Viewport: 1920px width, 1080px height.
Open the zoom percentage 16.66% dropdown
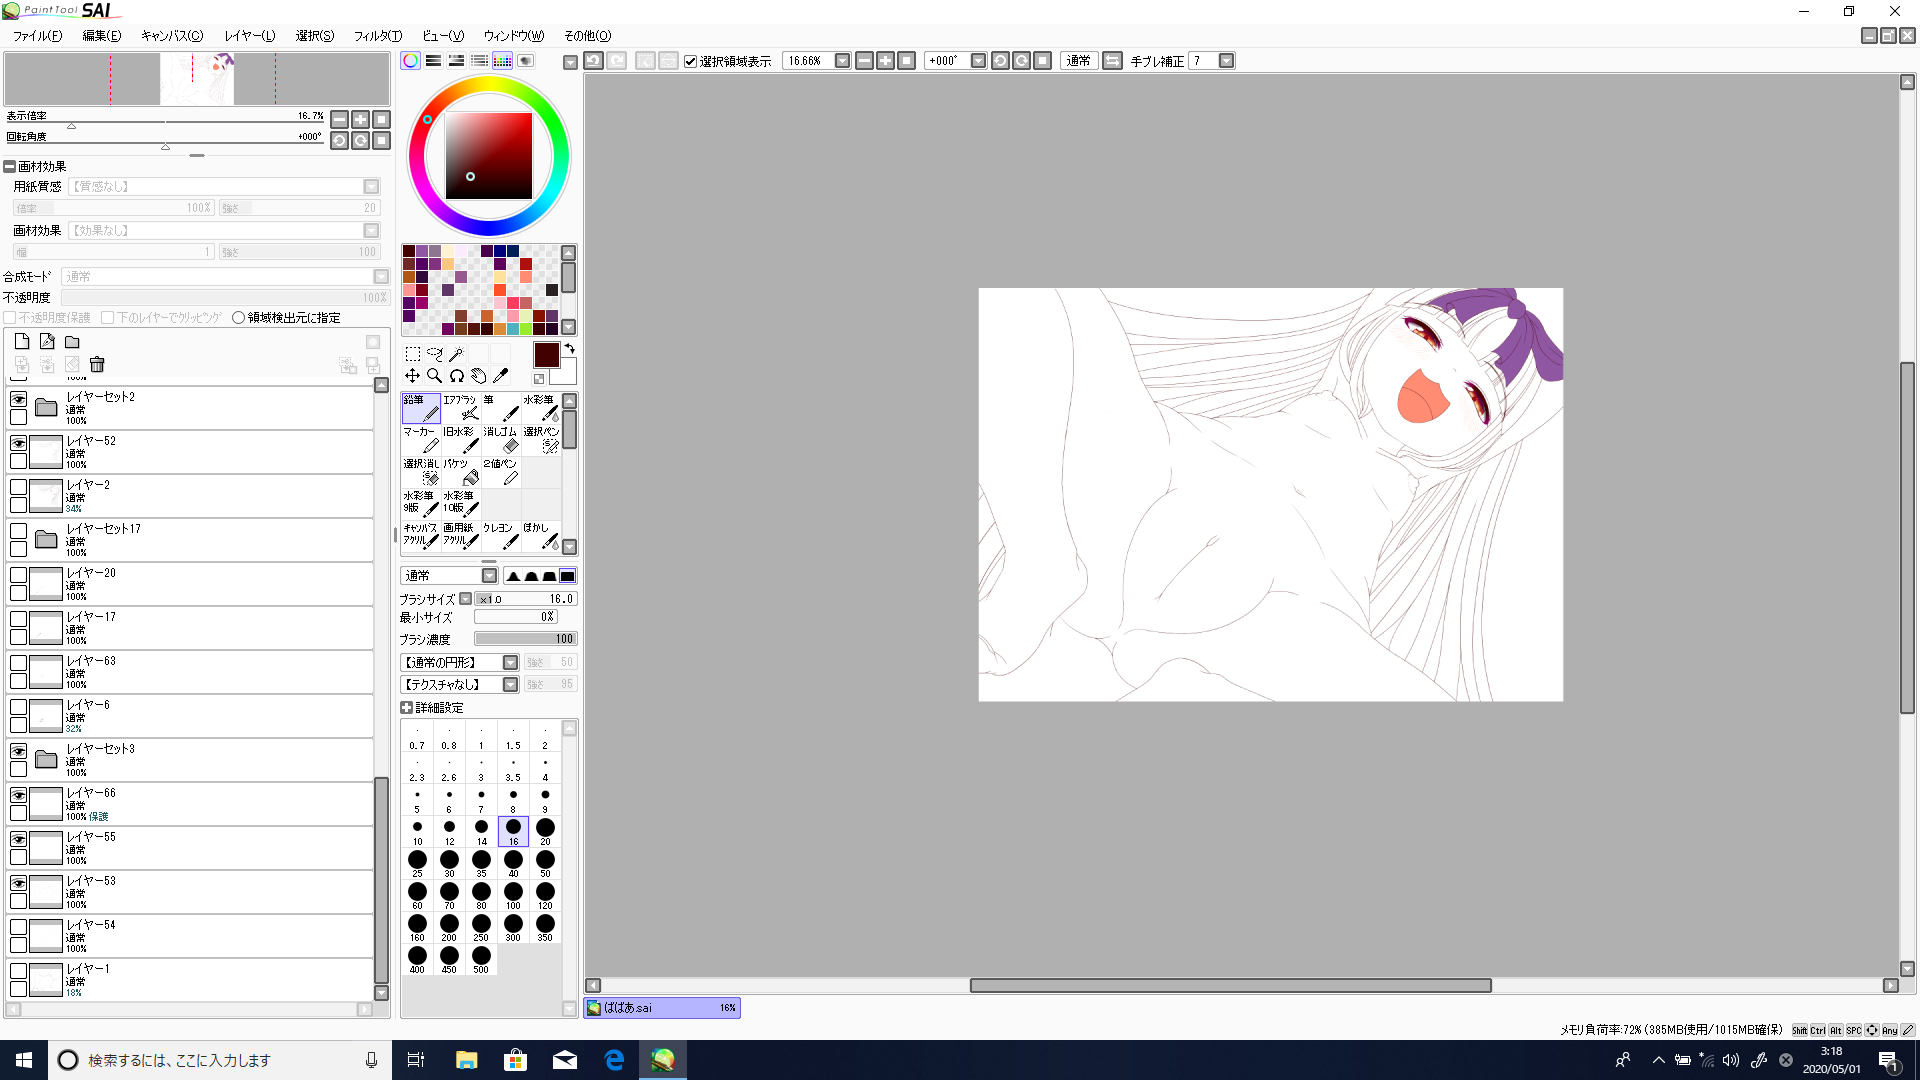coord(842,61)
